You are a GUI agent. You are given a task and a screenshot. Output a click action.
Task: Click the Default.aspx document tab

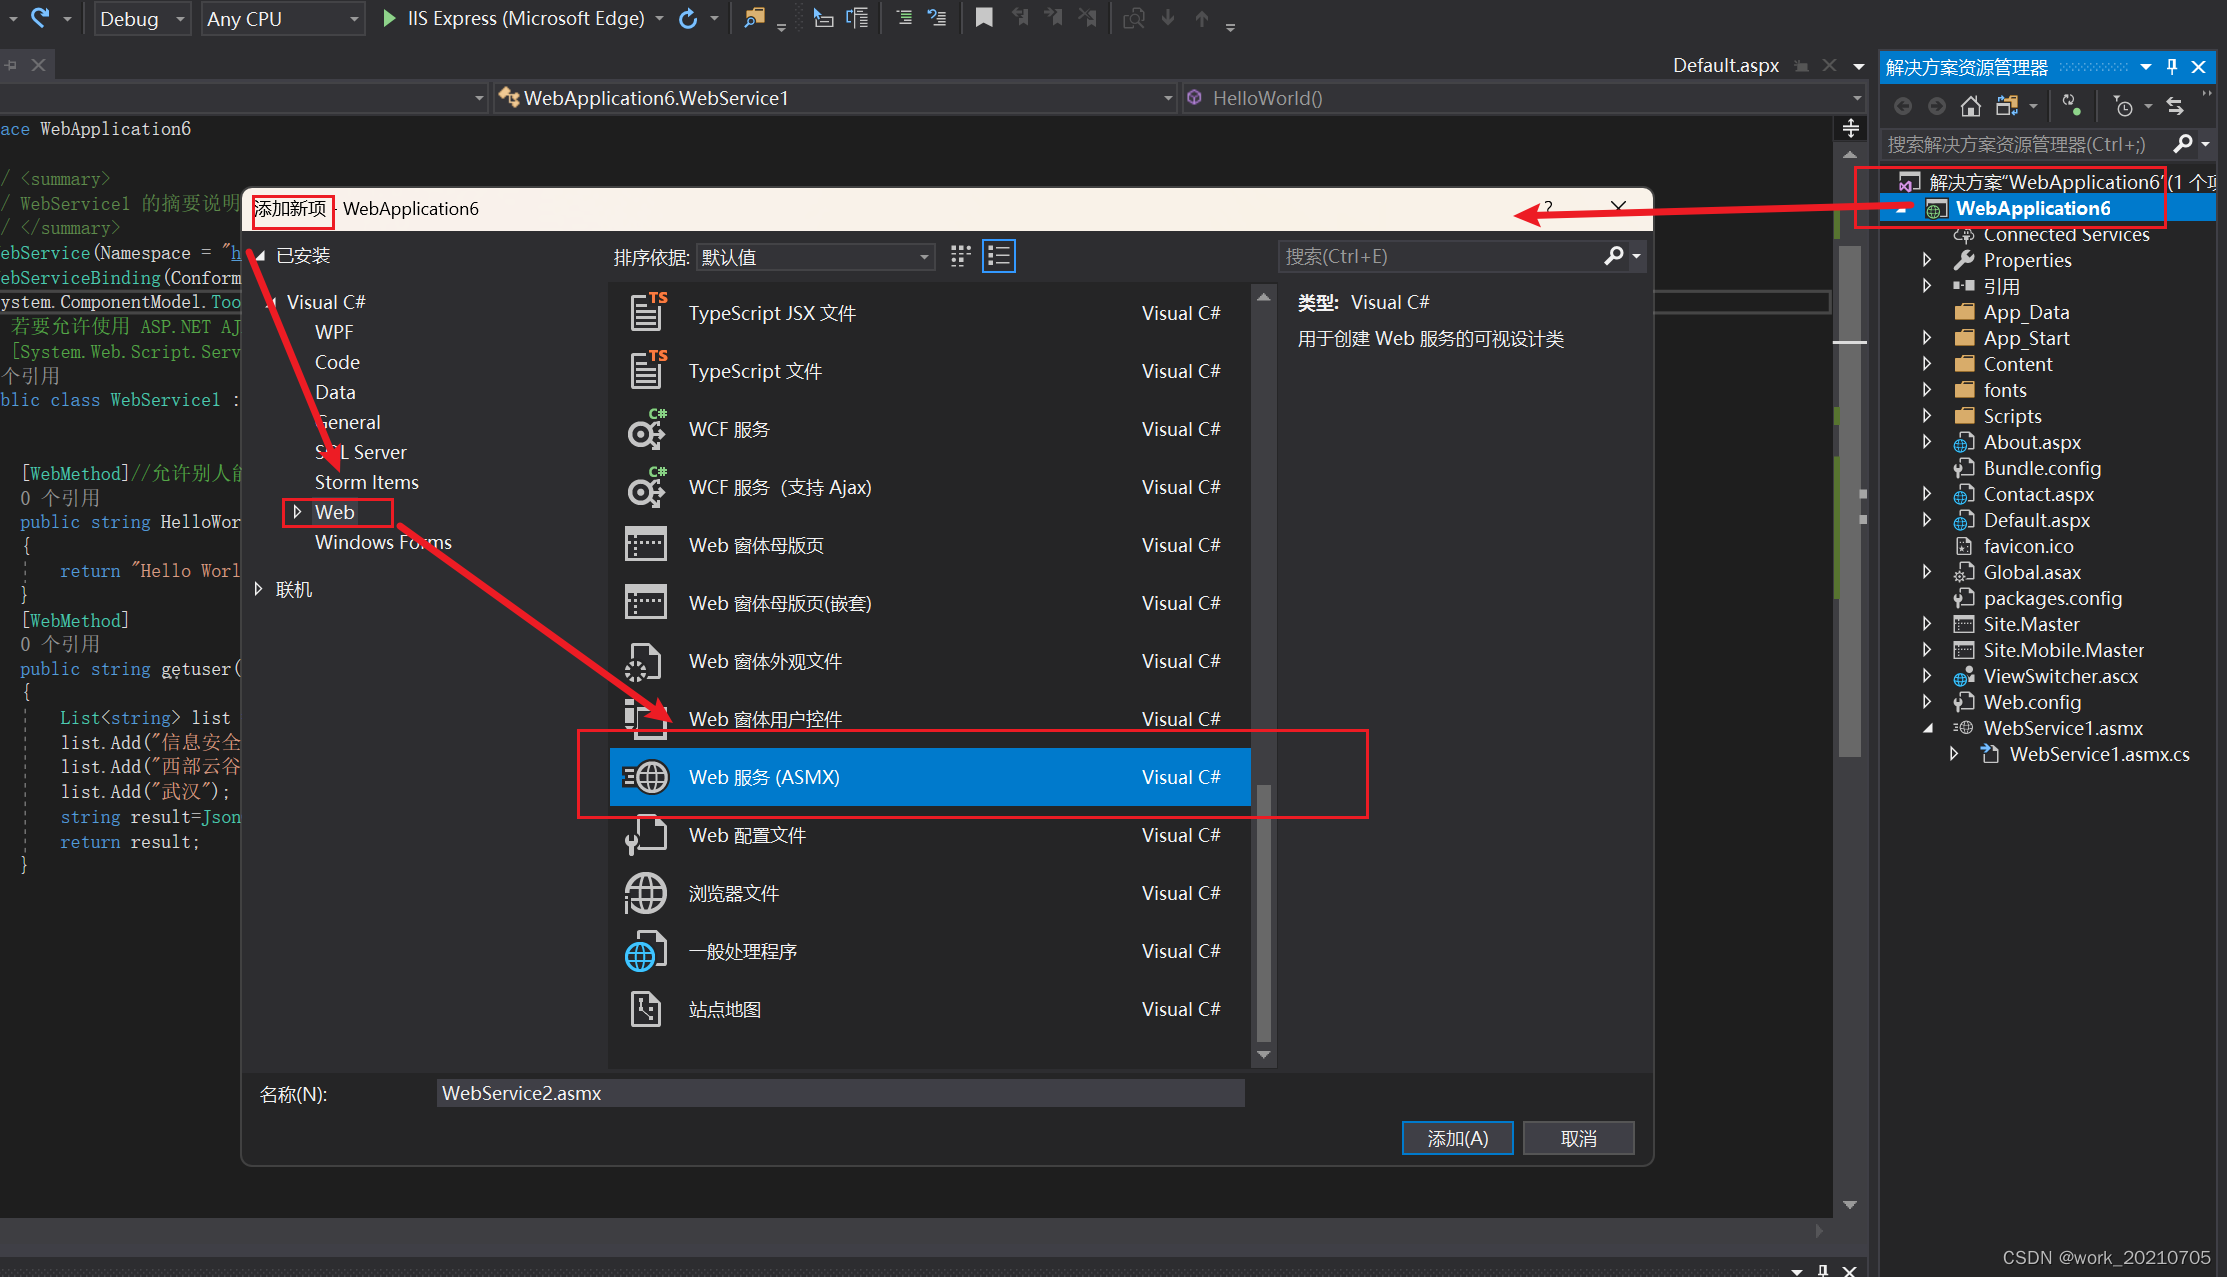point(1725,65)
